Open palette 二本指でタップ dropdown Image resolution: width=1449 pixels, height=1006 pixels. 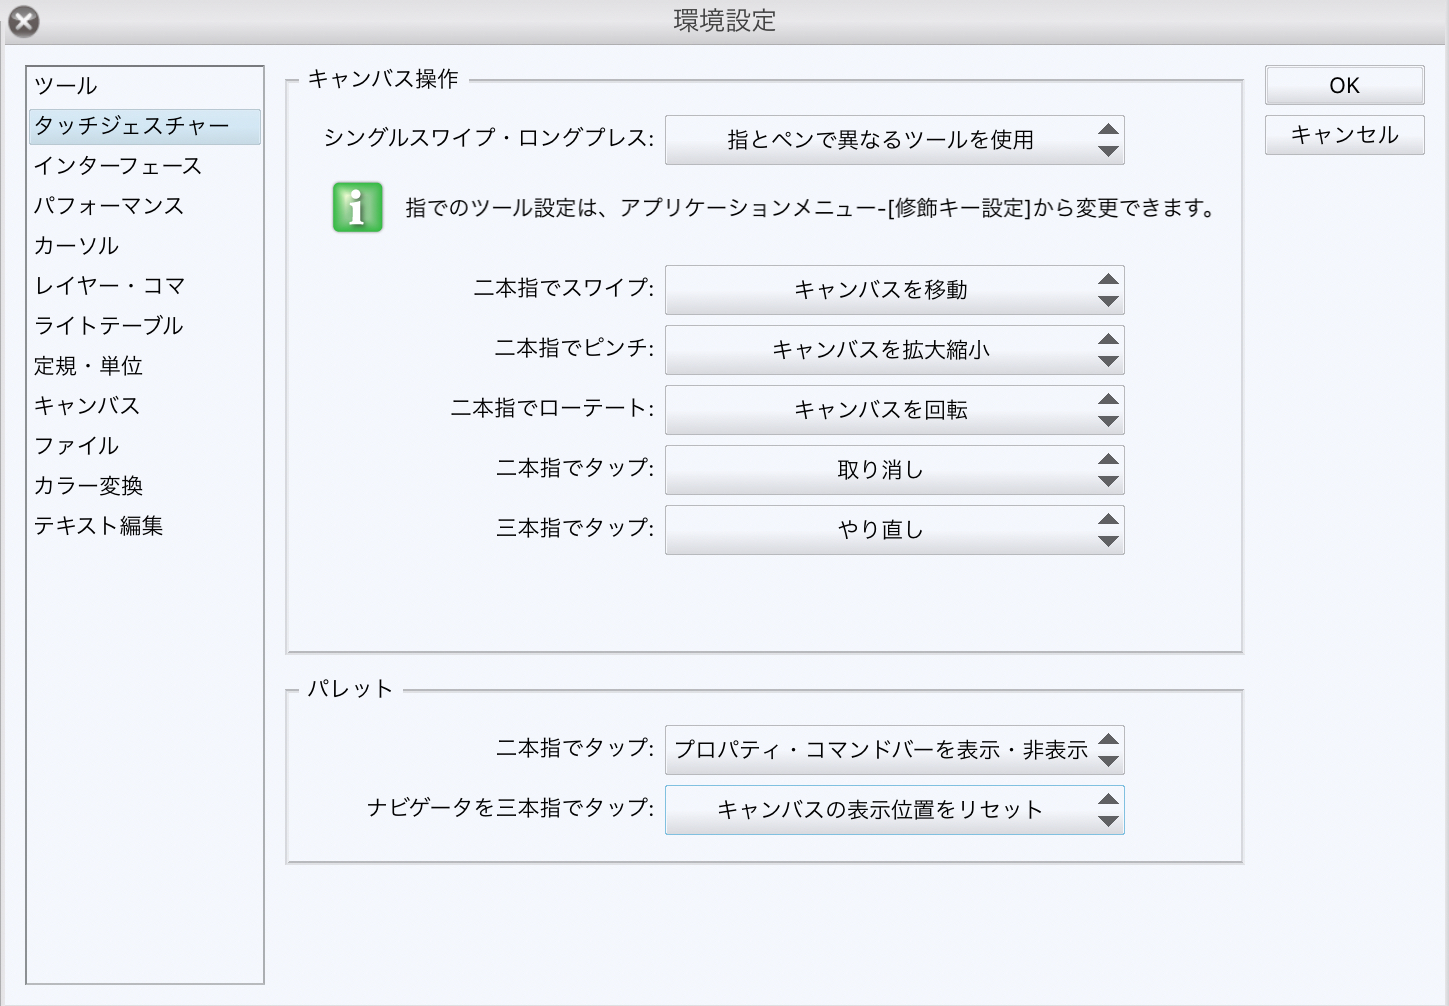click(894, 750)
